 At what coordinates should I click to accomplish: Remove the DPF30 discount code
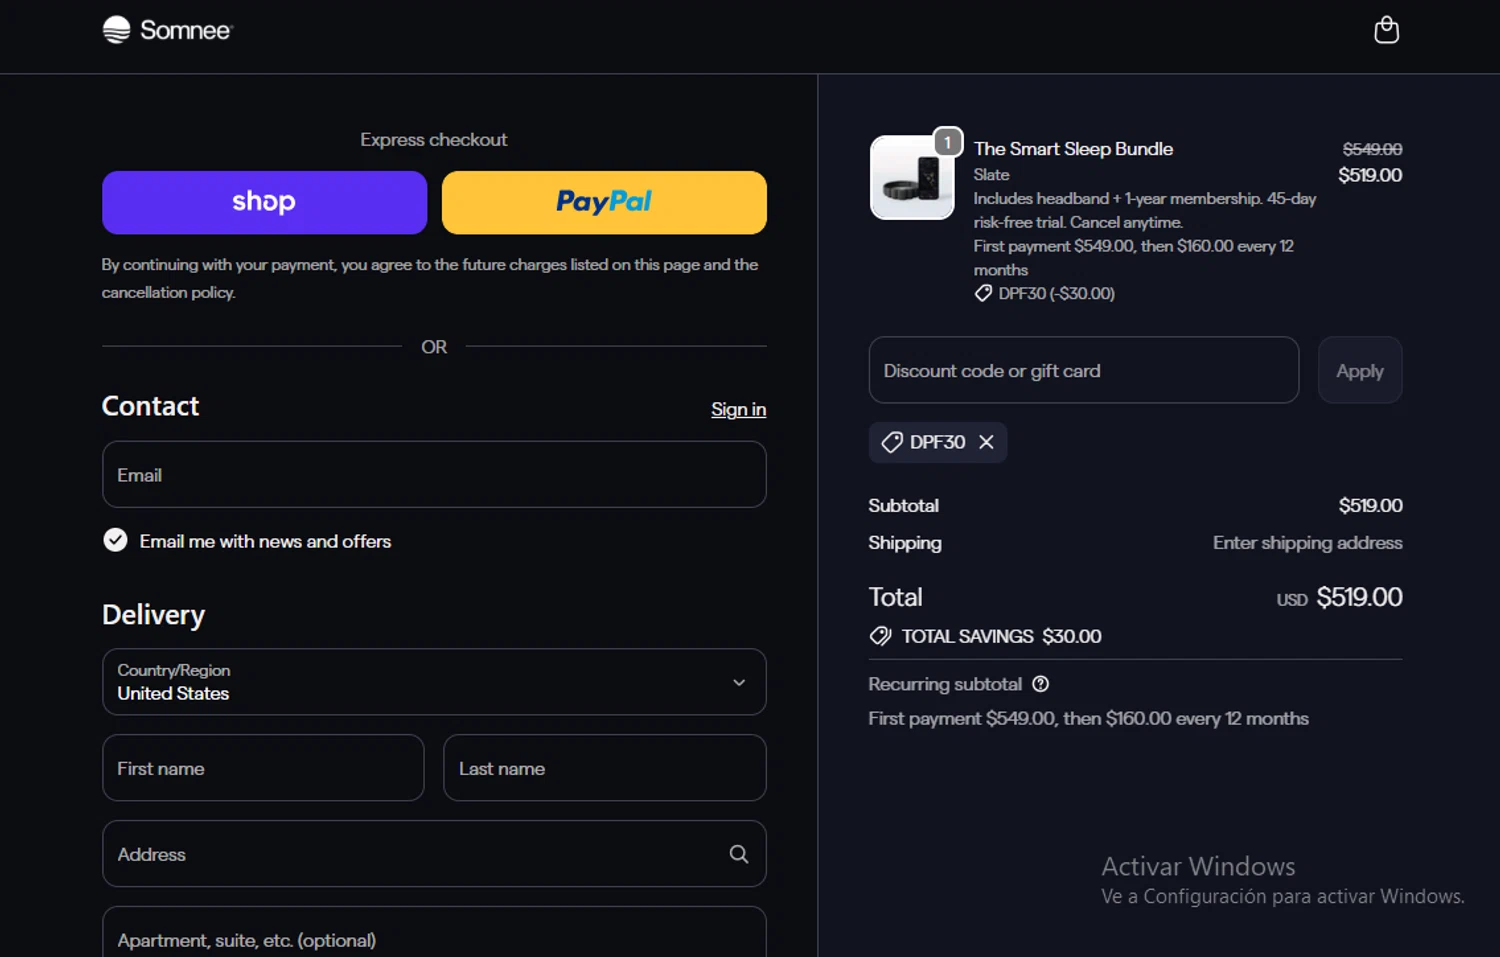click(986, 442)
